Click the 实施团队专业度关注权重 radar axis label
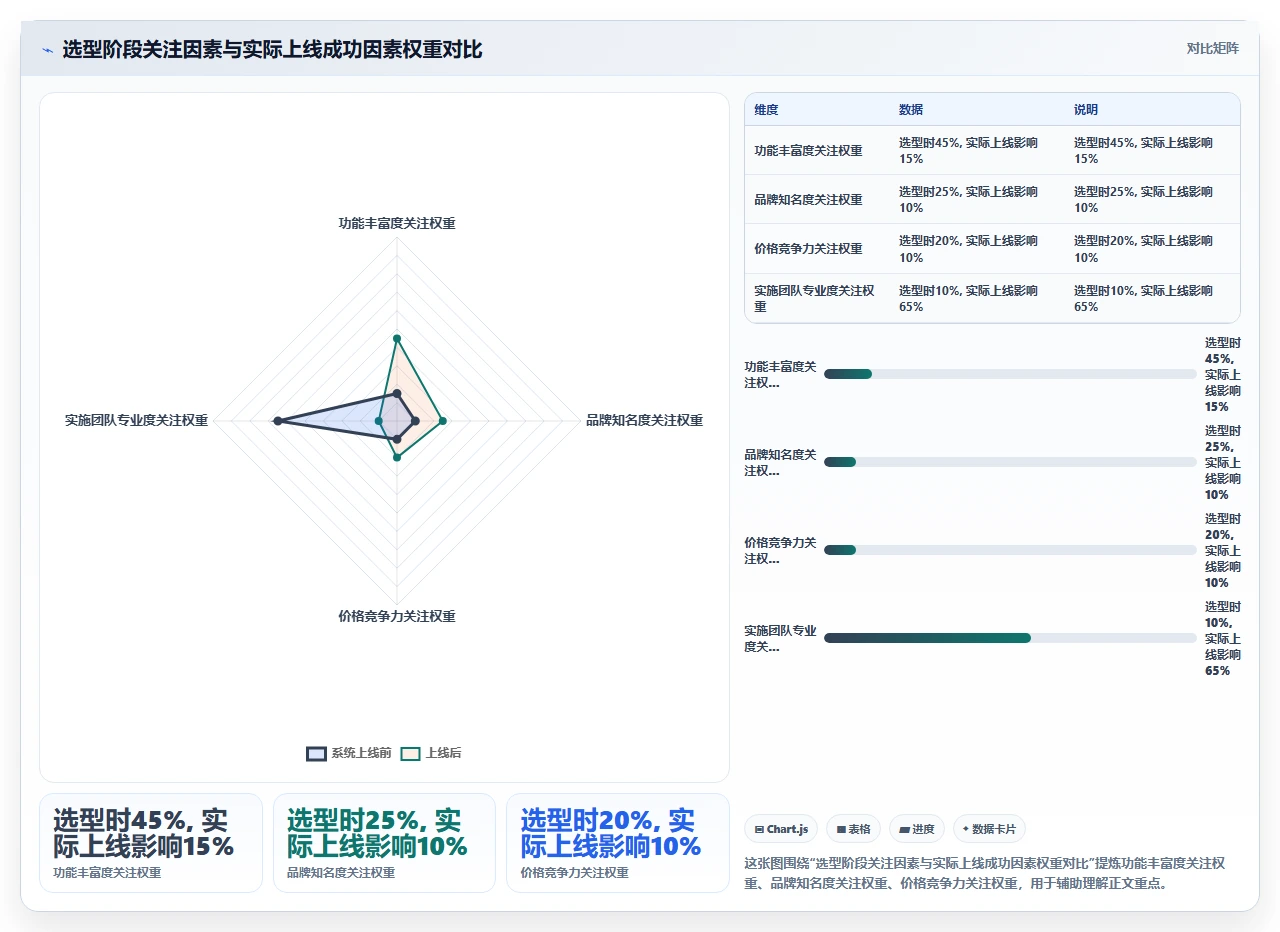 [x=137, y=421]
